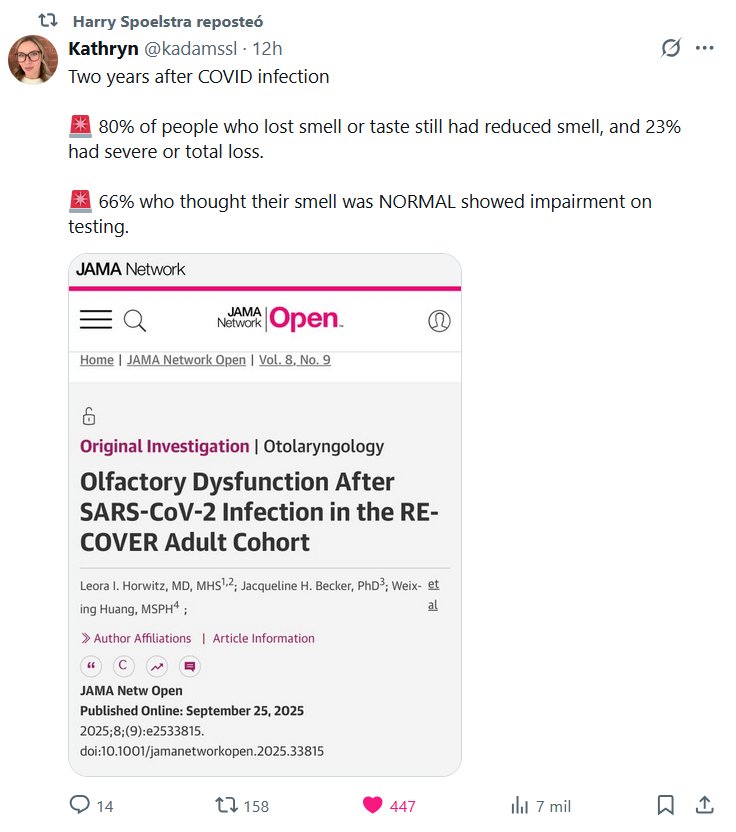Open the 12h timestamp link
The image size is (736, 832).
[267, 48]
